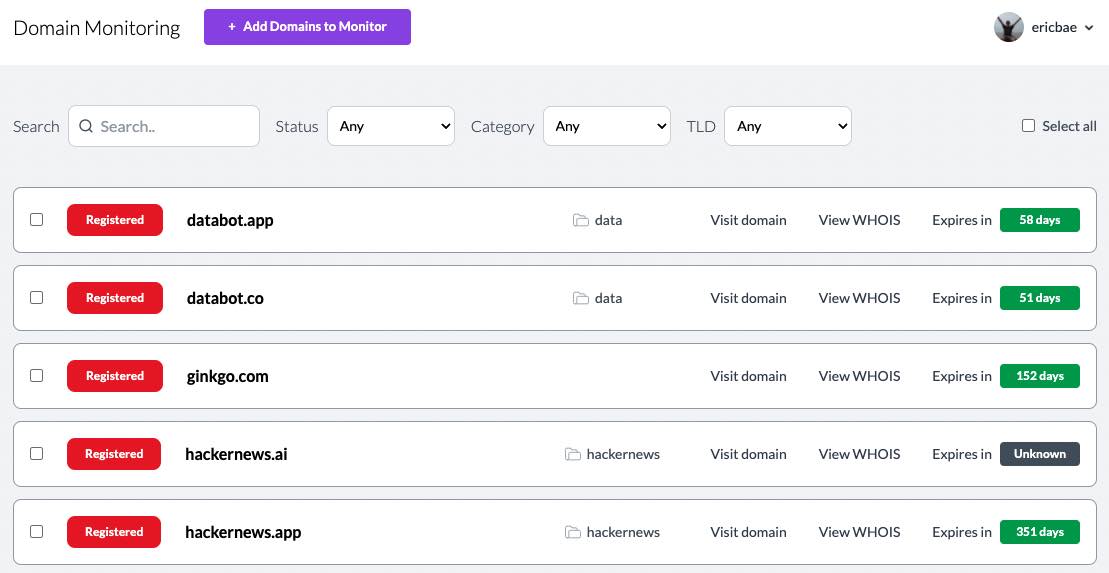The image size is (1109, 573).
Task: Focus the Search input field
Action: coord(164,126)
